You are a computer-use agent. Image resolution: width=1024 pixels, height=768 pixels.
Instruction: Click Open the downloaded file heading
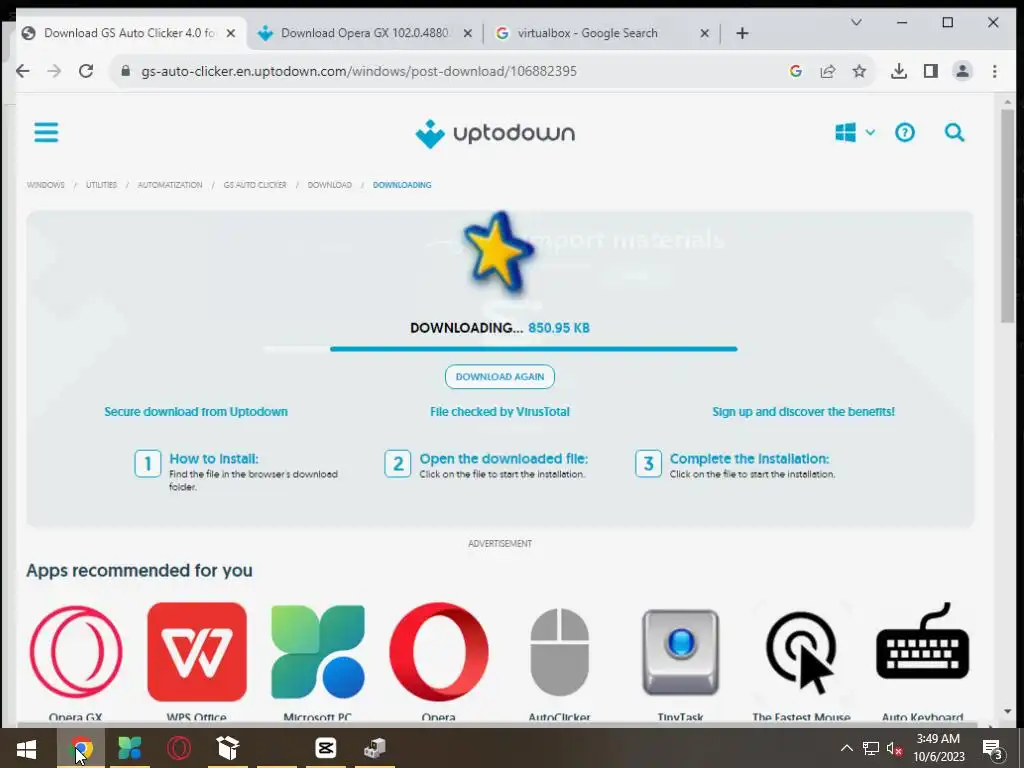tap(504, 458)
